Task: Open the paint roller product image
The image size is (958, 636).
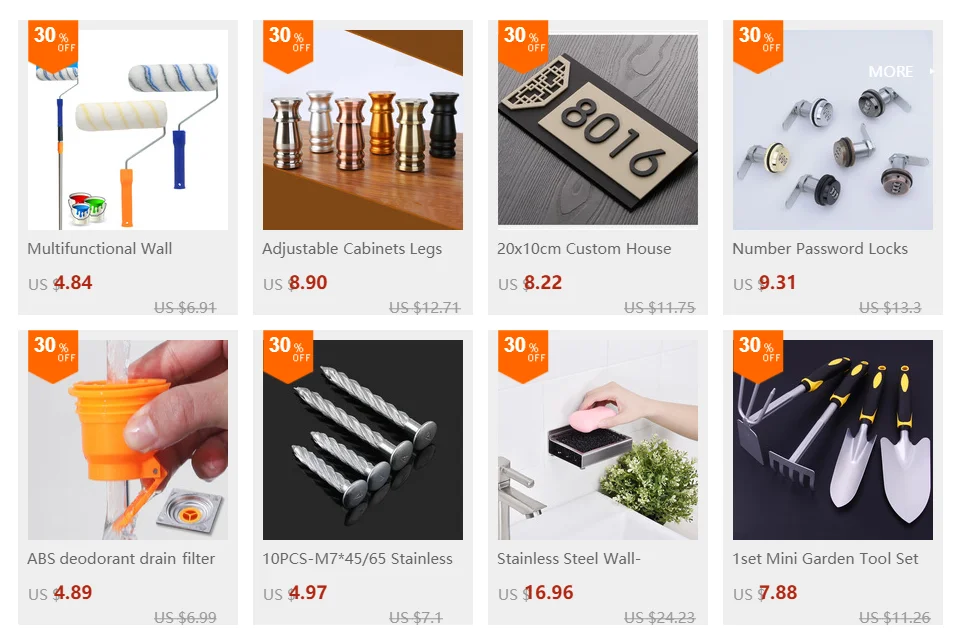Action: [128, 130]
